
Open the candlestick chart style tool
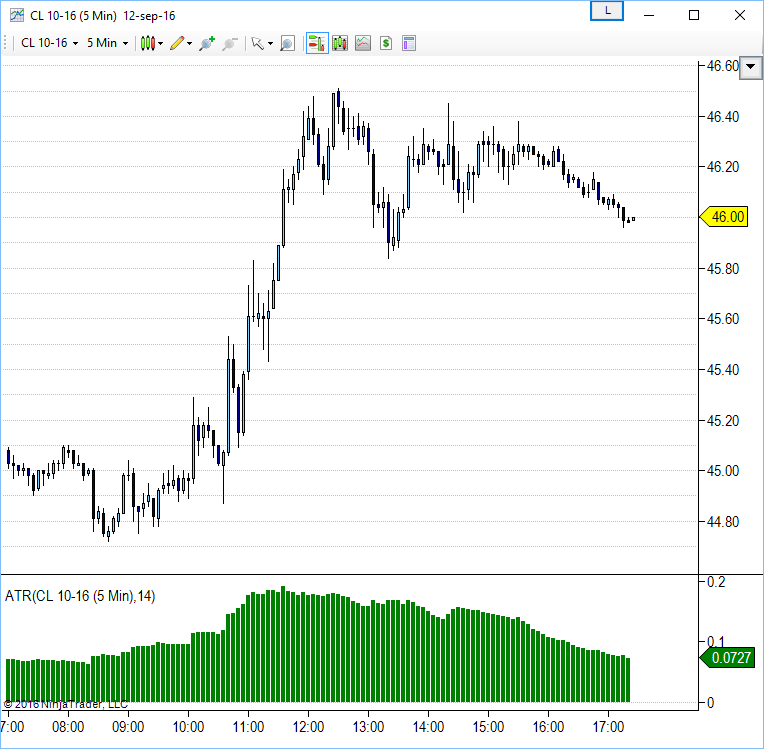pos(148,43)
